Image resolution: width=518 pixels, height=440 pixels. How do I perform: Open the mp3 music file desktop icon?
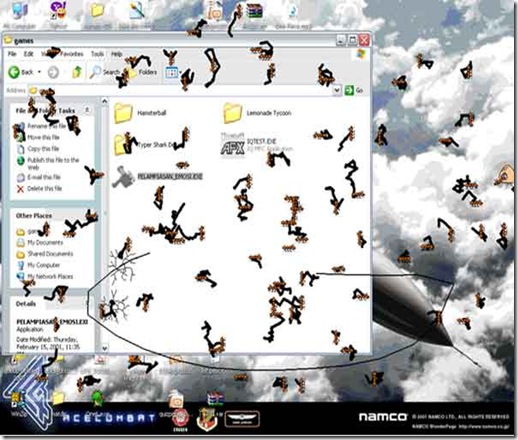pos(293,11)
